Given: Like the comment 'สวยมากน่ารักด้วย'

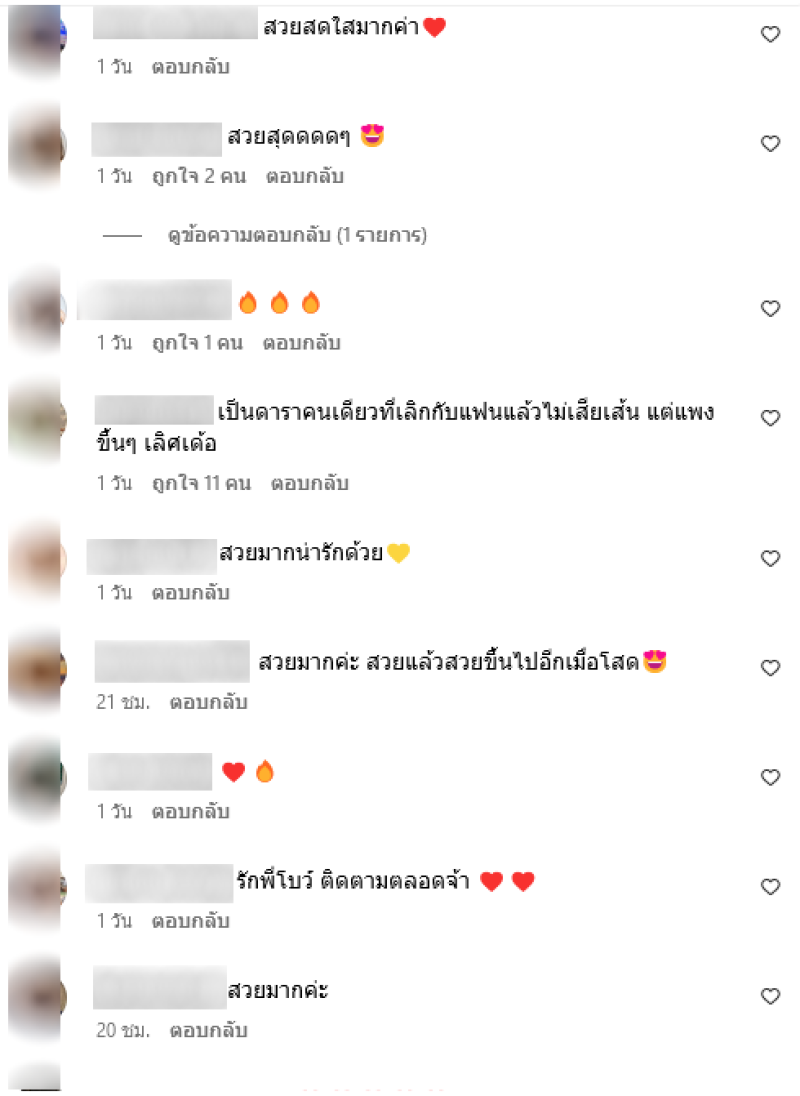Looking at the screenshot, I should 770,558.
